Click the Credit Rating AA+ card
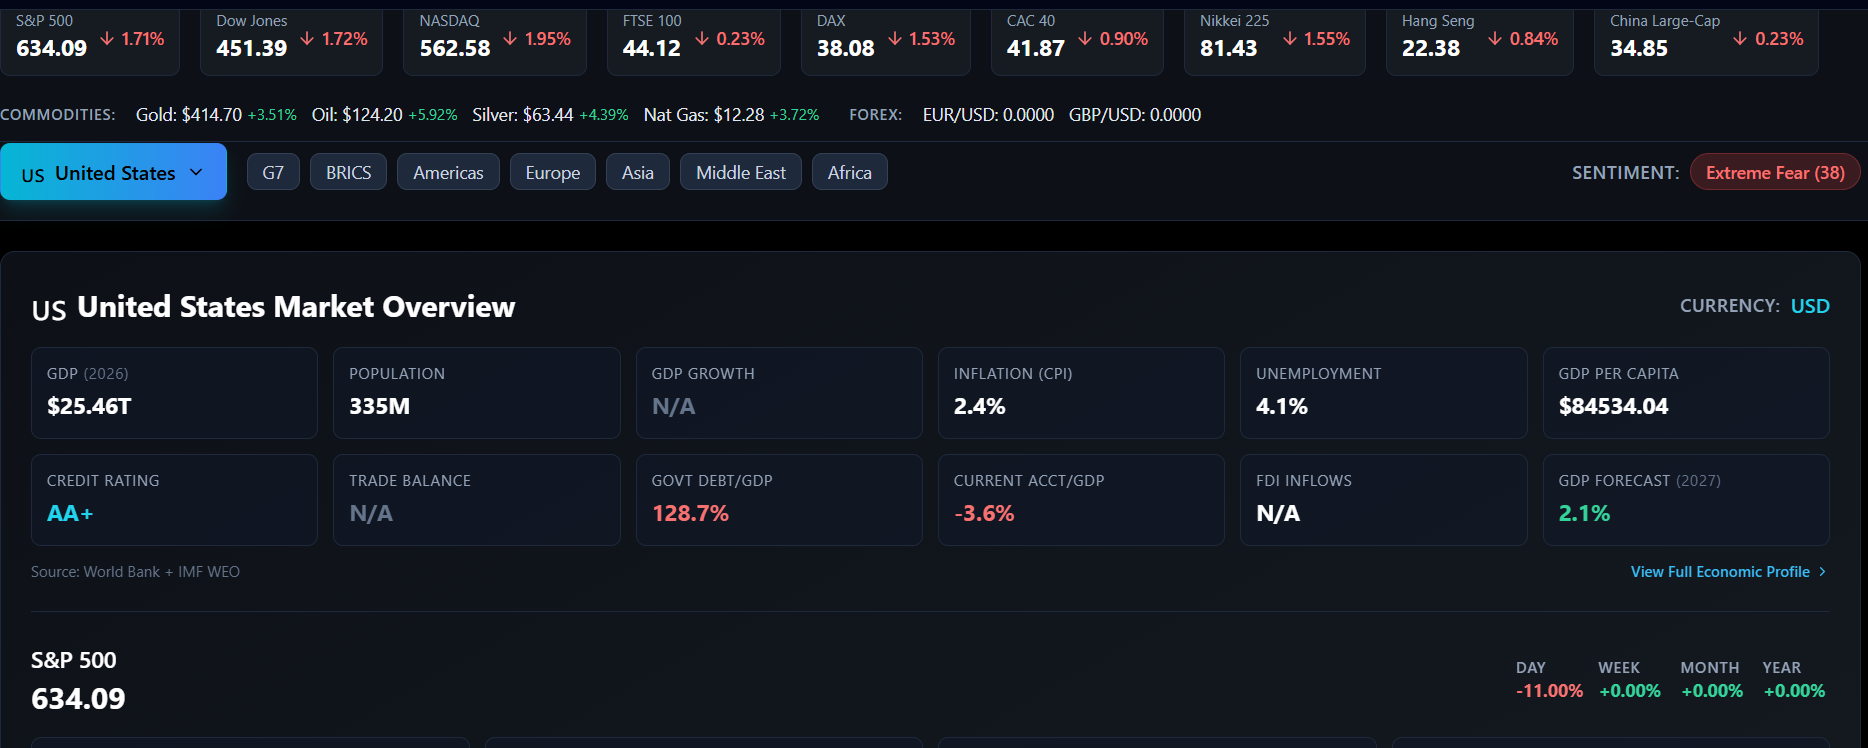Screen dimensions: 1868x748 [x=174, y=500]
